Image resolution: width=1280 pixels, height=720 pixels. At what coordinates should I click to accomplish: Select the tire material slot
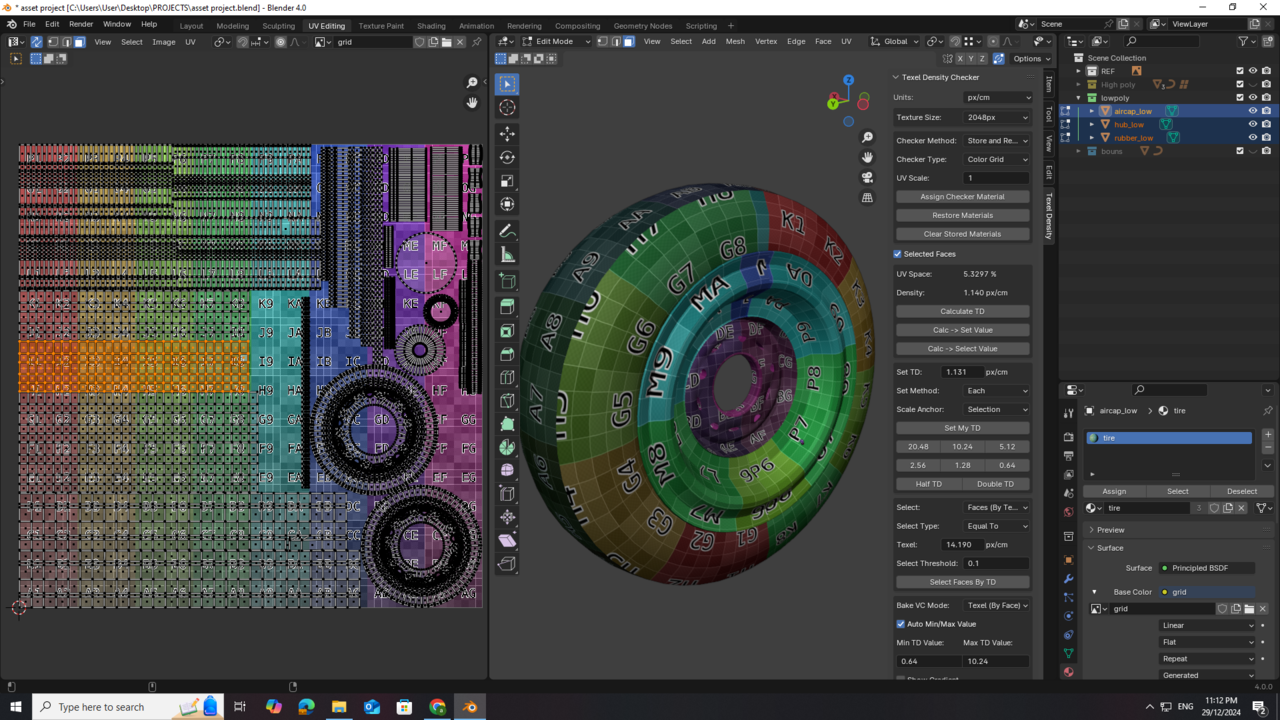click(x=1168, y=437)
